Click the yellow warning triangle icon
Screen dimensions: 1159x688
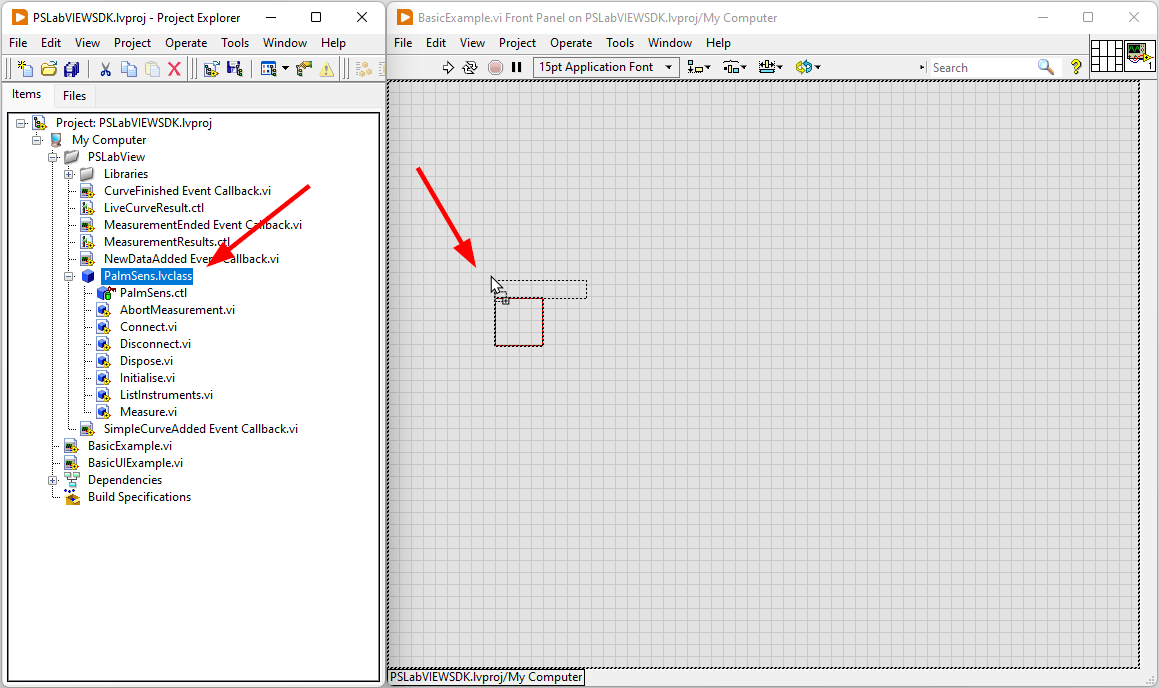tap(327, 69)
